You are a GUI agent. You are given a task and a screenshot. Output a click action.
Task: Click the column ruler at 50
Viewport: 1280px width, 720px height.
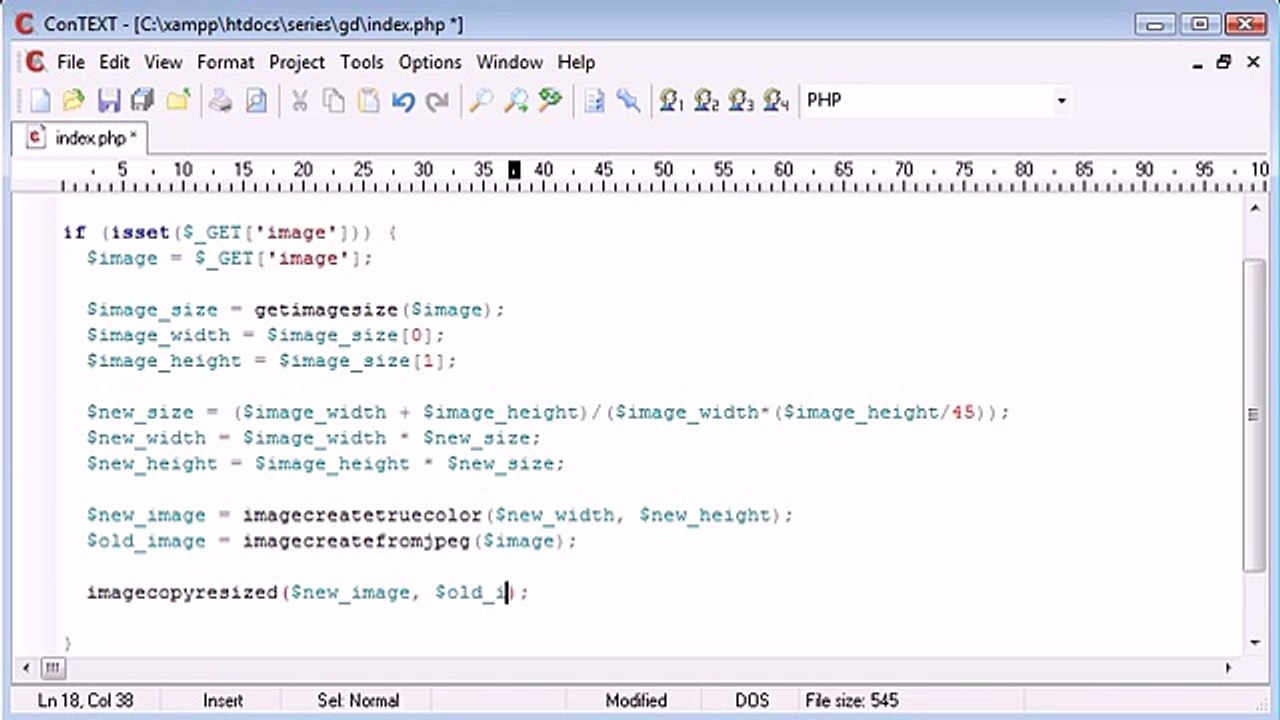pyautogui.click(x=663, y=170)
